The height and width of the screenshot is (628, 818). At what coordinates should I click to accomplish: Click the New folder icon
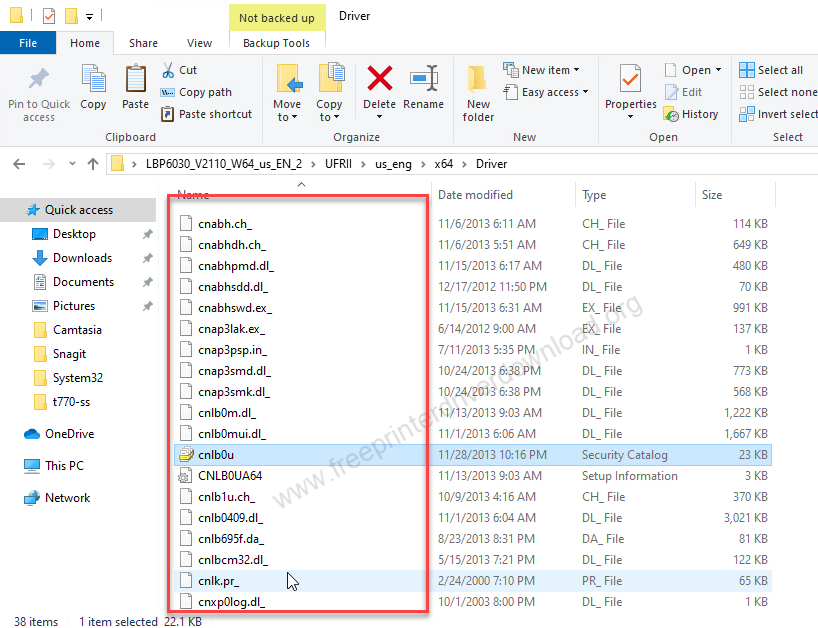pos(477,79)
